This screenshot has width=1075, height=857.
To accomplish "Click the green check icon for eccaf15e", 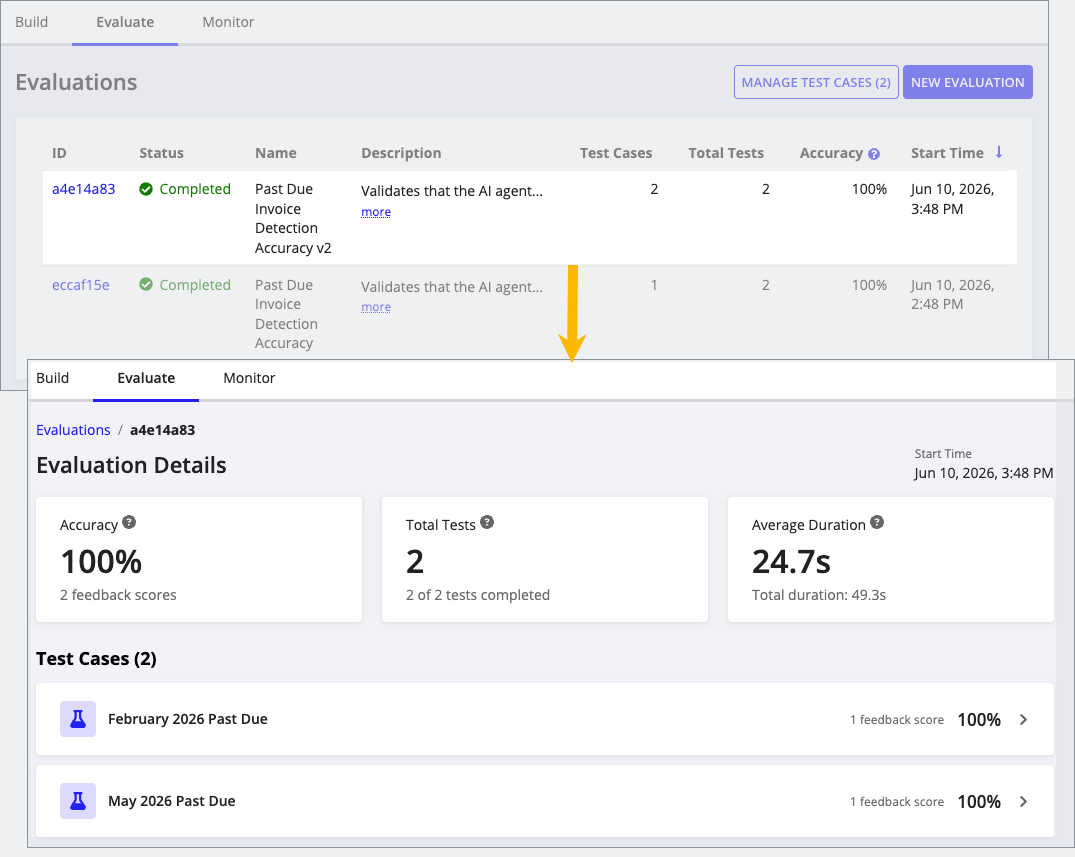I will [146, 284].
